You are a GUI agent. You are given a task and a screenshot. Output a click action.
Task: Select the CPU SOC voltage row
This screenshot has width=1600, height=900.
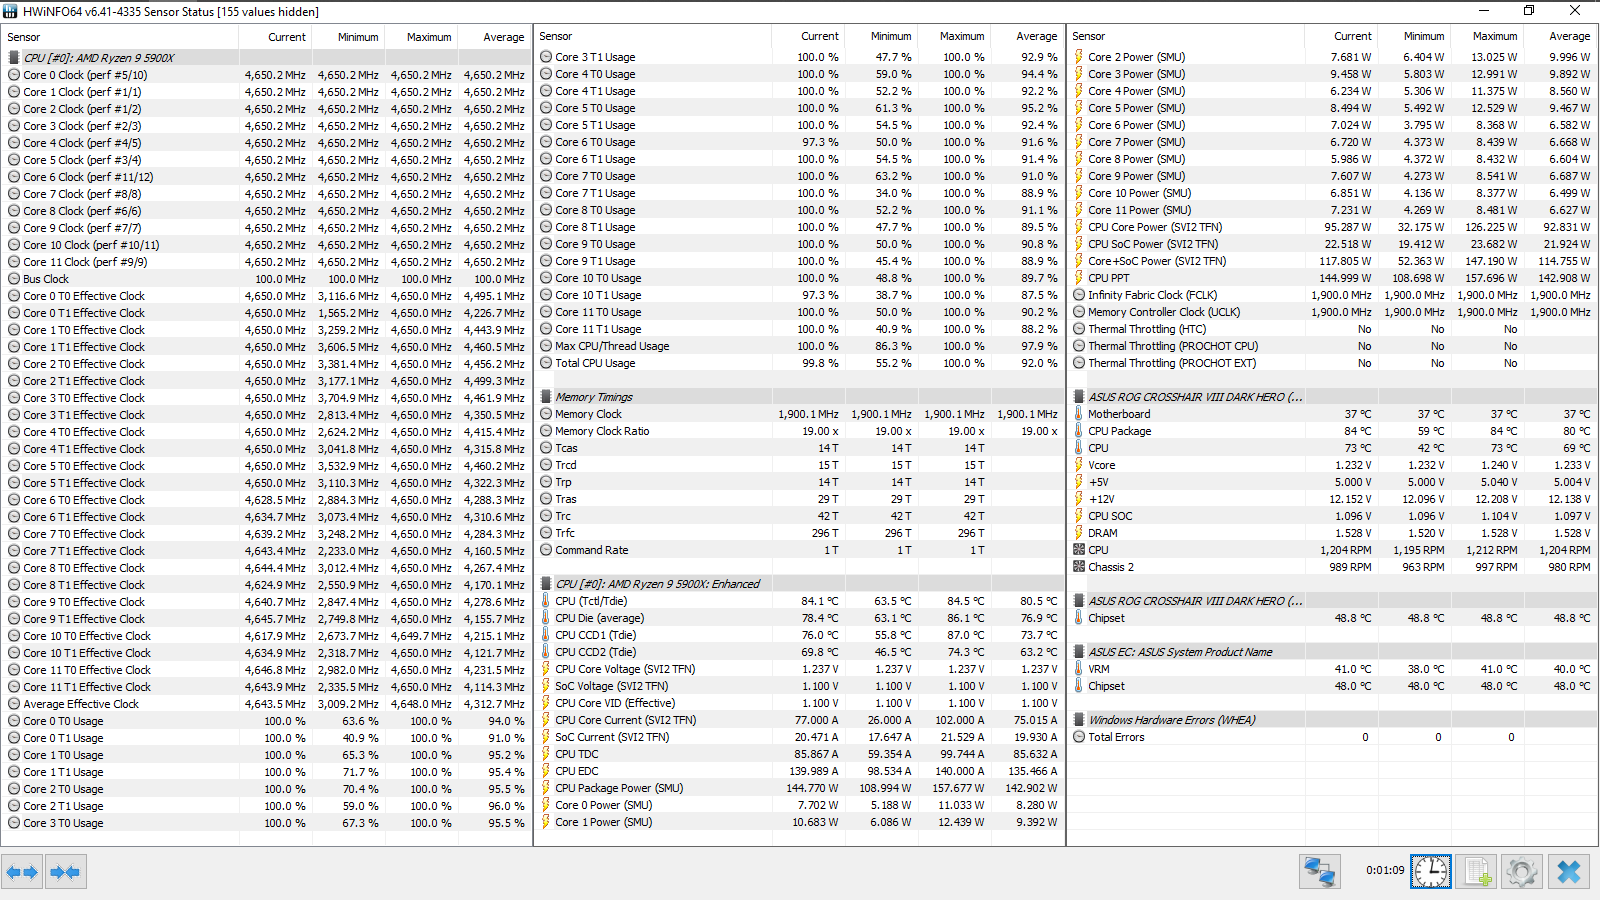click(x=1332, y=516)
